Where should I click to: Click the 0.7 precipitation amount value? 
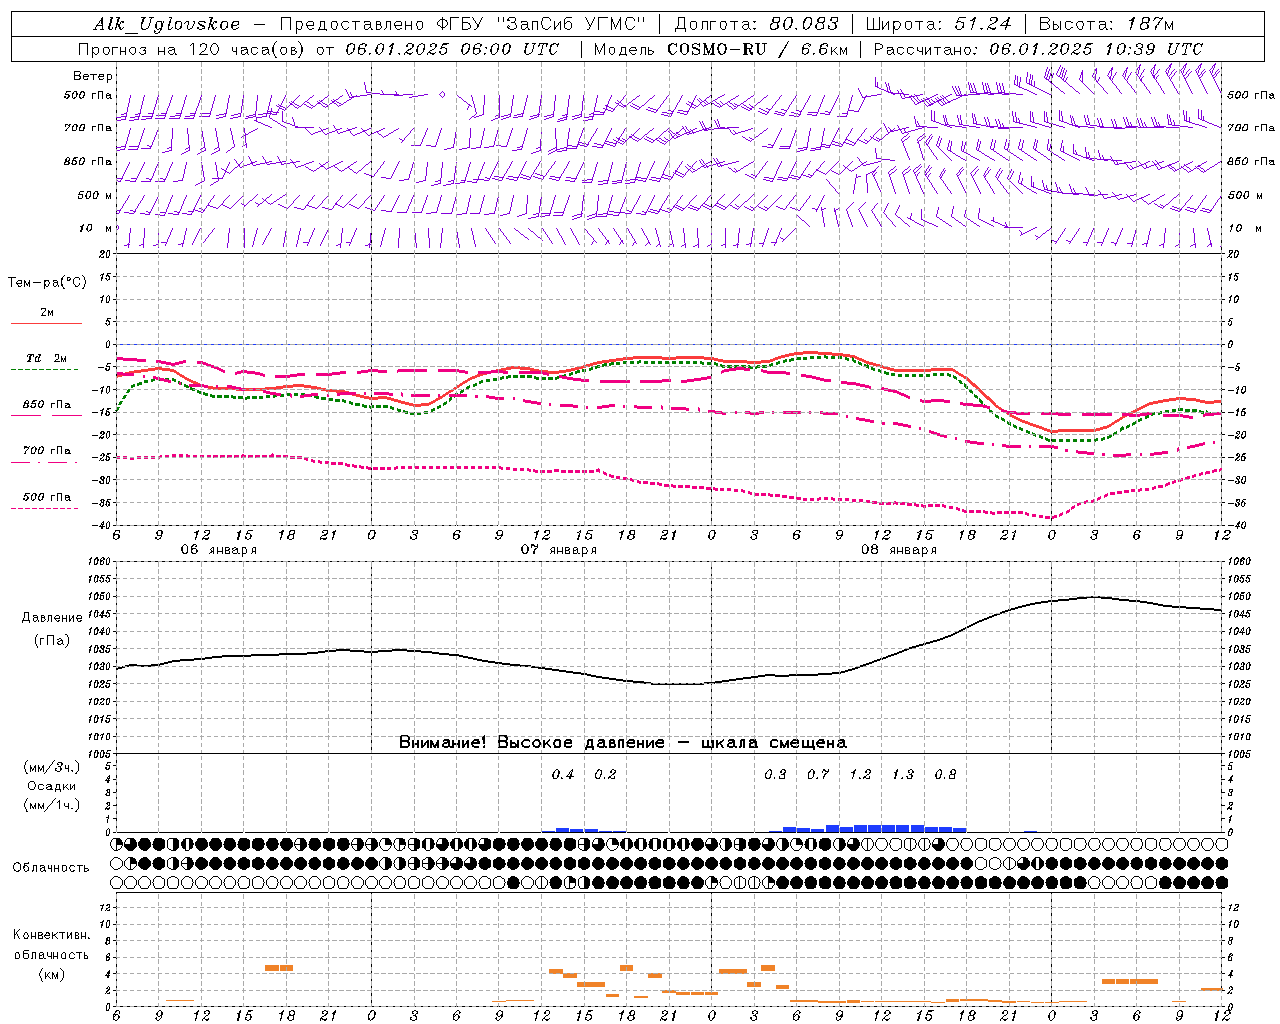(x=818, y=775)
